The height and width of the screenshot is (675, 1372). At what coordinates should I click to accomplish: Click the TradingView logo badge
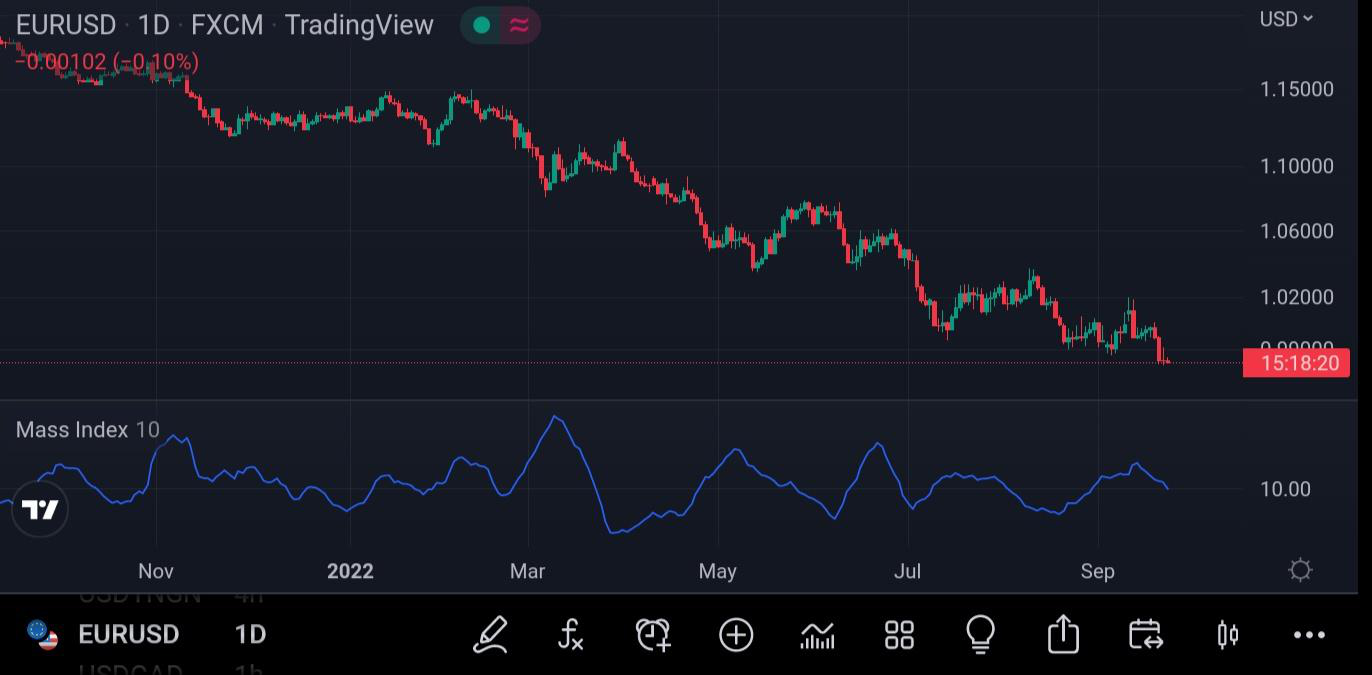40,510
